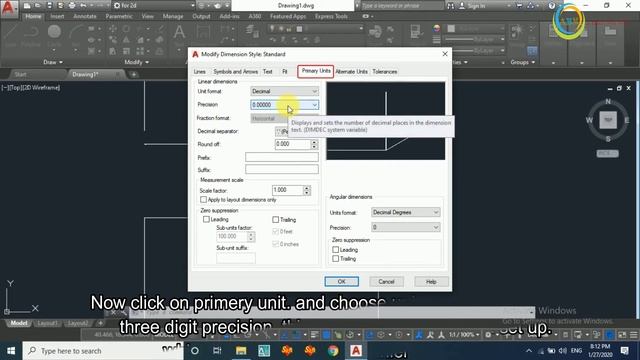
Task: Switch to the Lines tab
Action: pos(200,71)
